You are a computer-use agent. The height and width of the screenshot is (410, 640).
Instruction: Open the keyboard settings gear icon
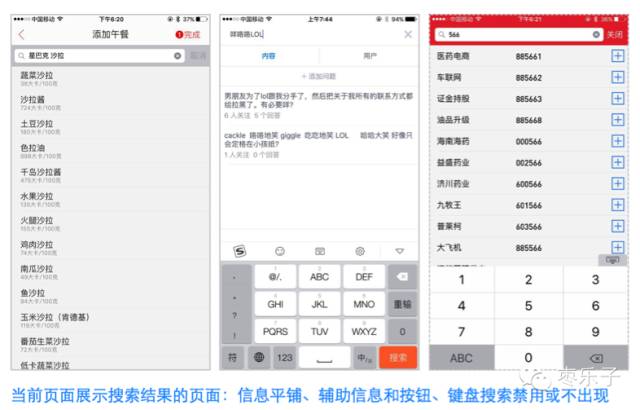point(360,251)
